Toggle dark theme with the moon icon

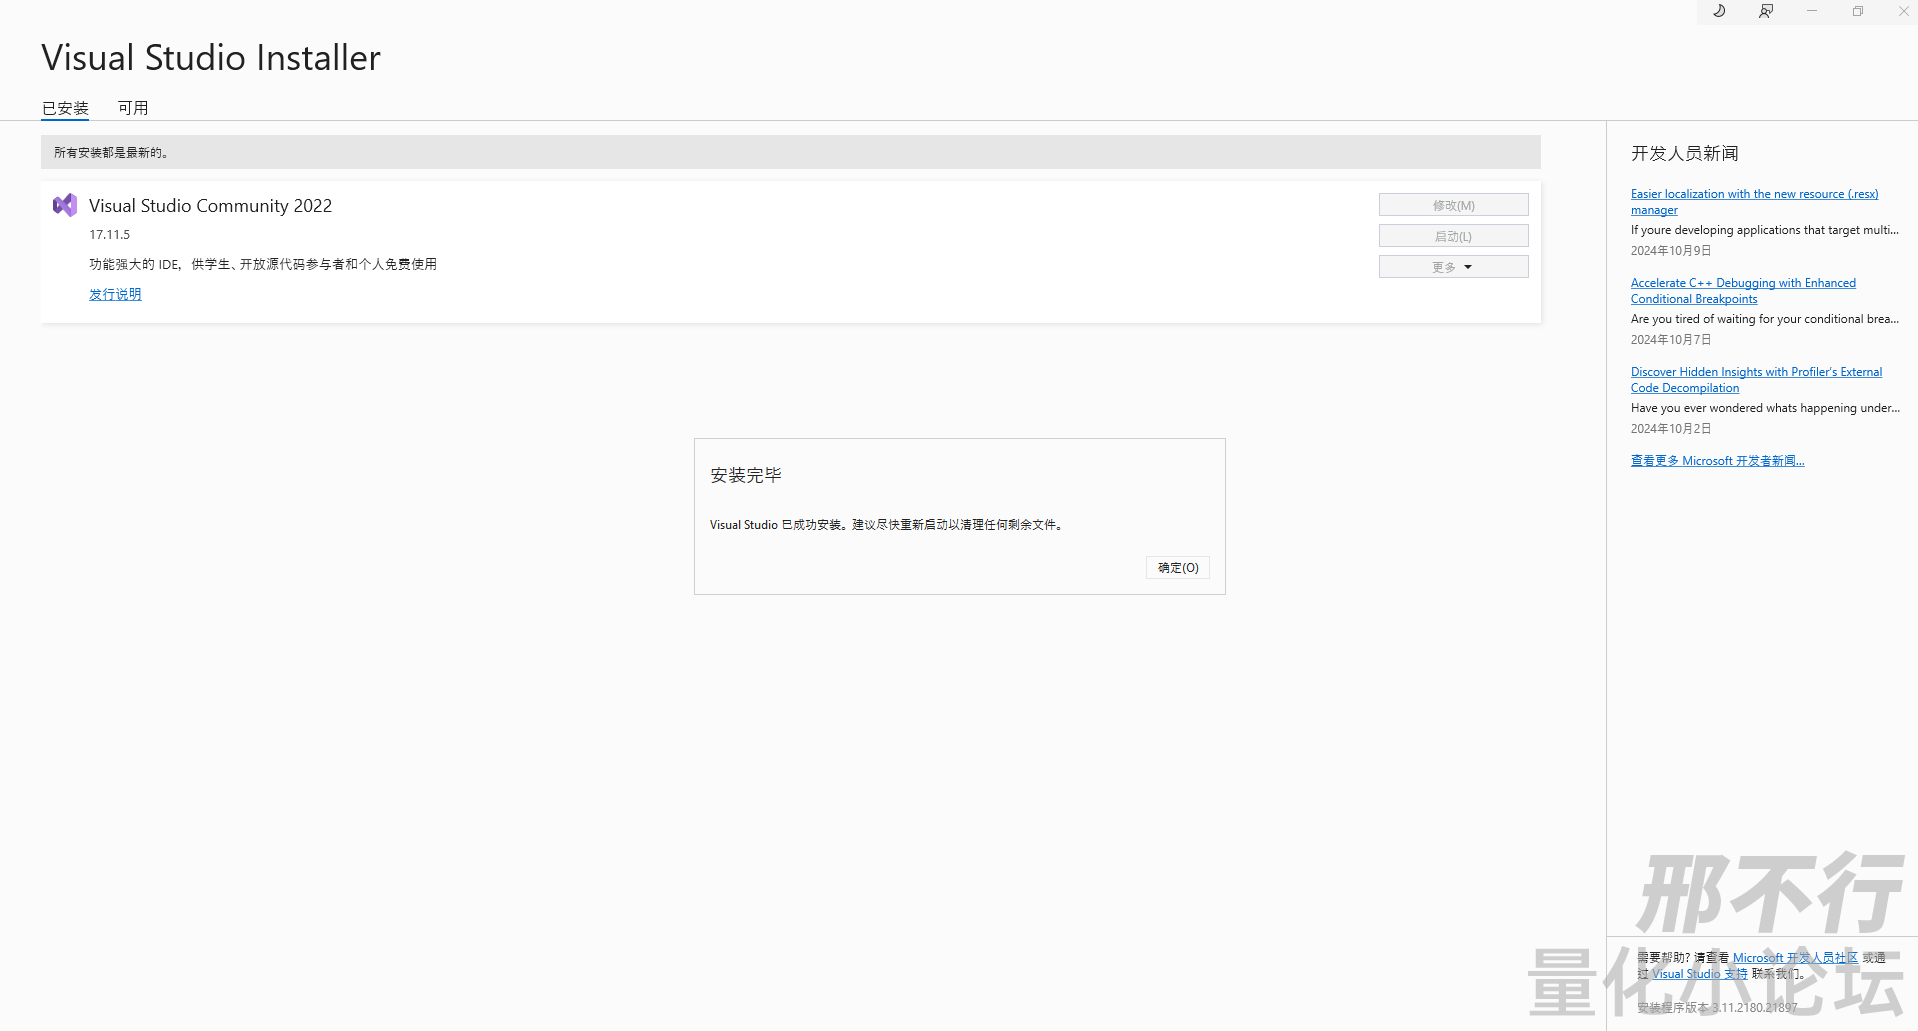pyautogui.click(x=1719, y=11)
